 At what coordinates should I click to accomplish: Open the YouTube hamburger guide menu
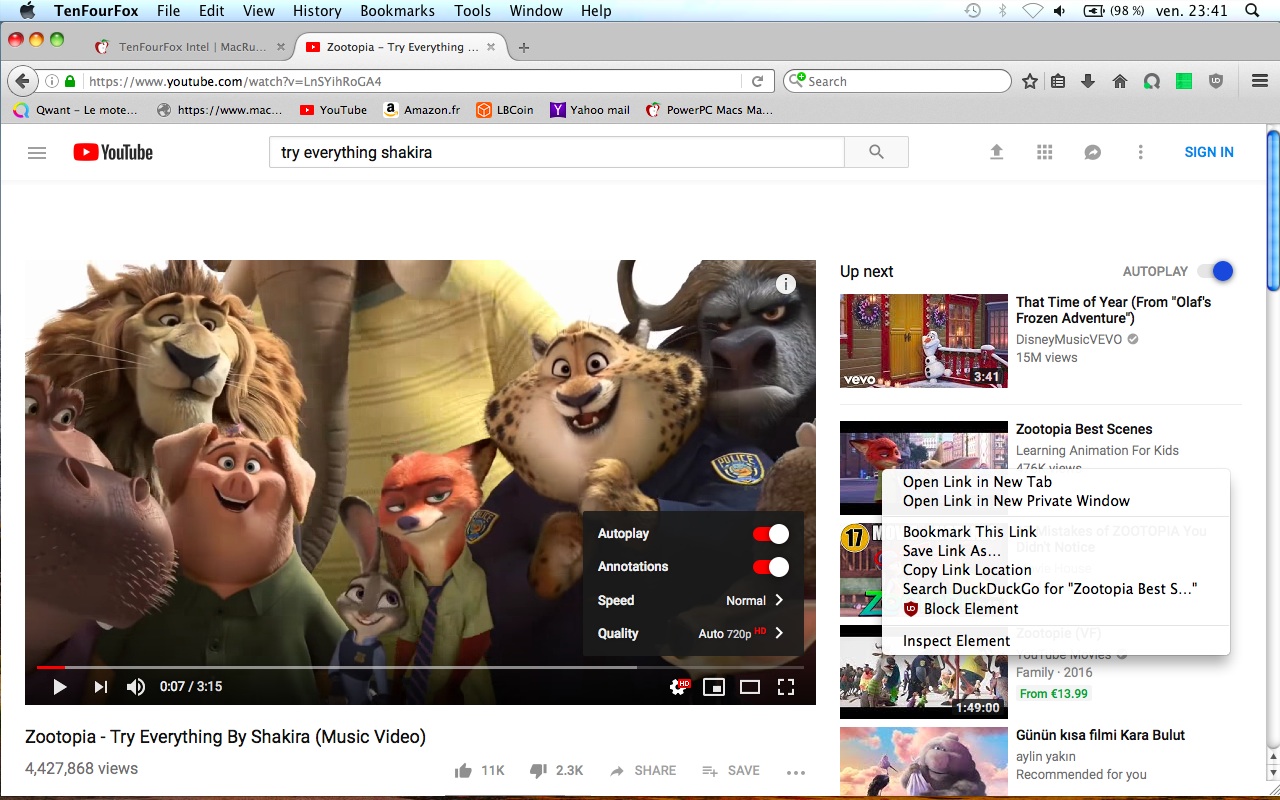[37, 153]
